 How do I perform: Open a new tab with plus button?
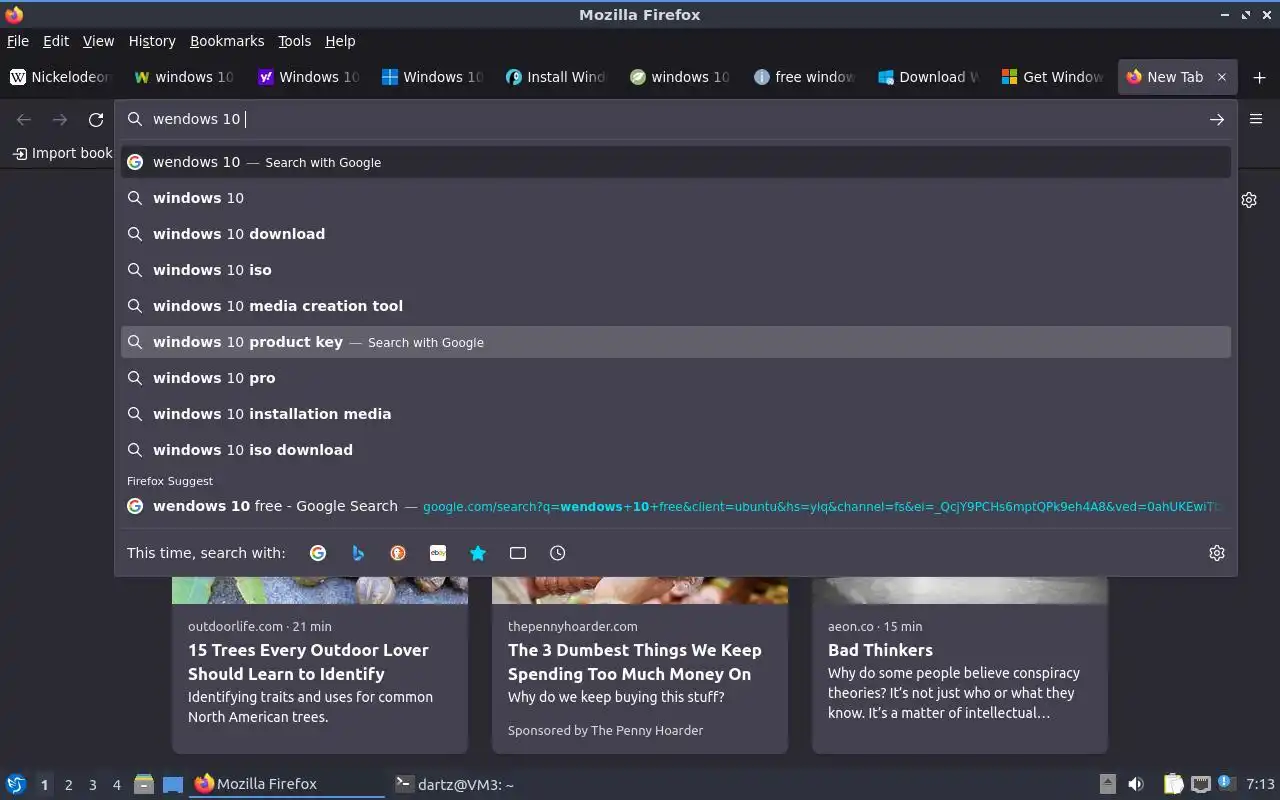click(x=1259, y=77)
